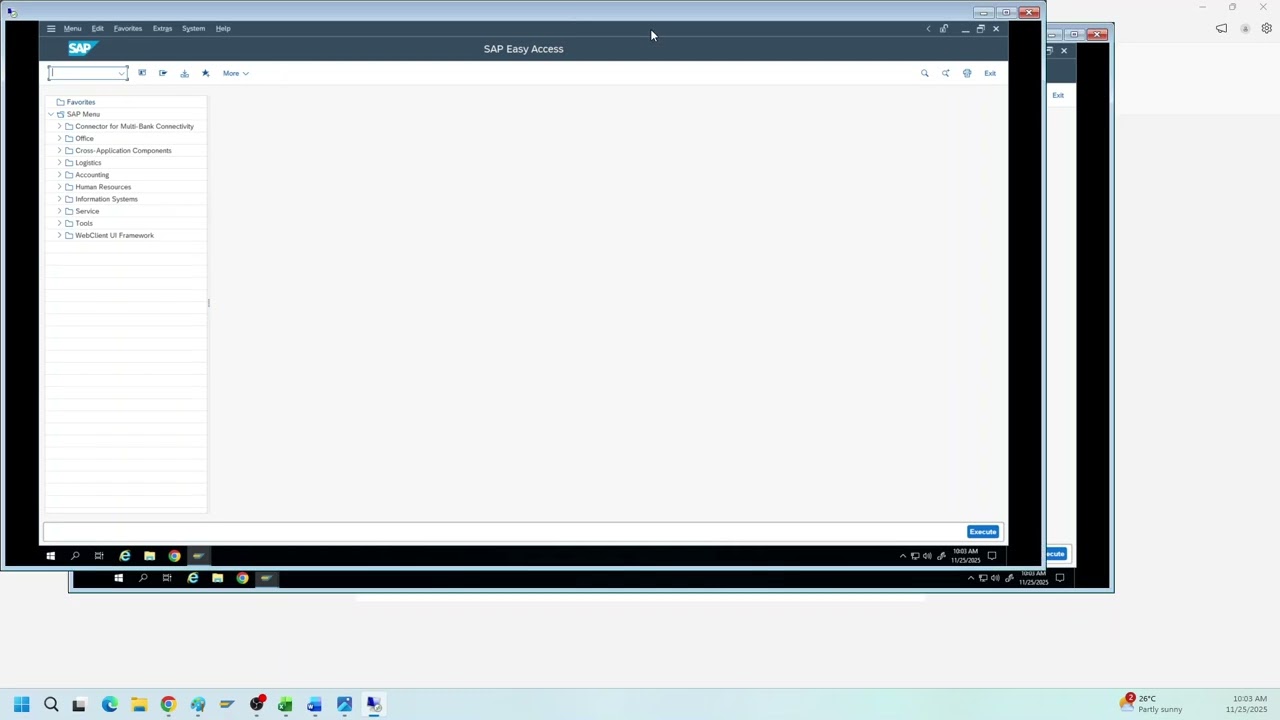Open the Favorites menu
The height and width of the screenshot is (720, 1280).
(x=127, y=29)
